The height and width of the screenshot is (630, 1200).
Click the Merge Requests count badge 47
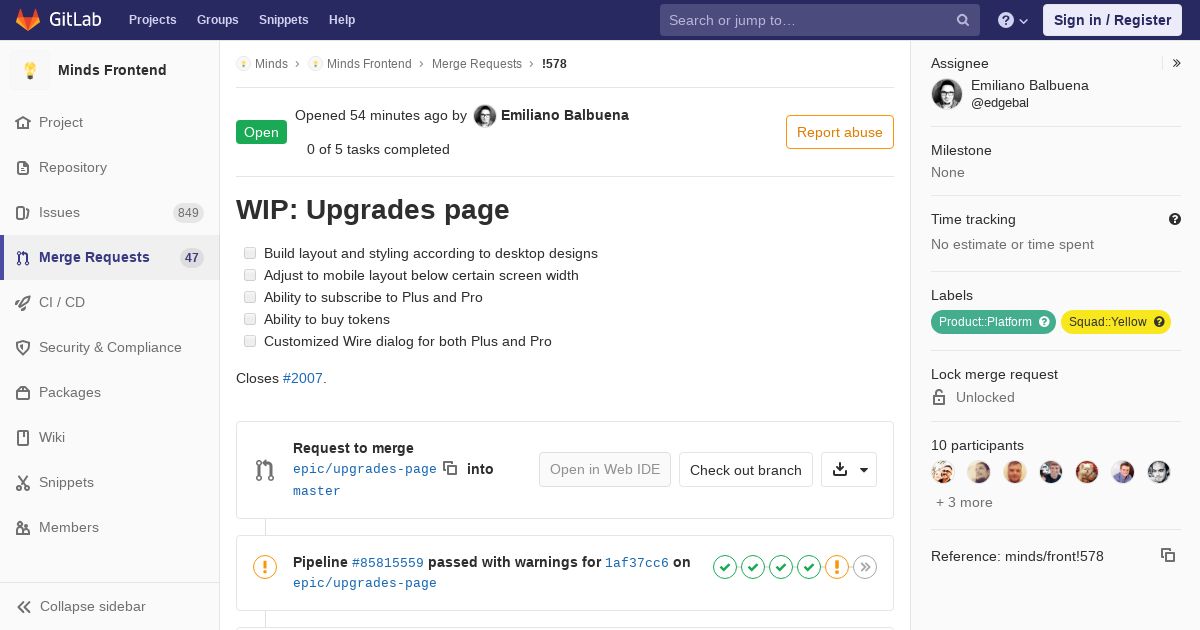pos(192,257)
